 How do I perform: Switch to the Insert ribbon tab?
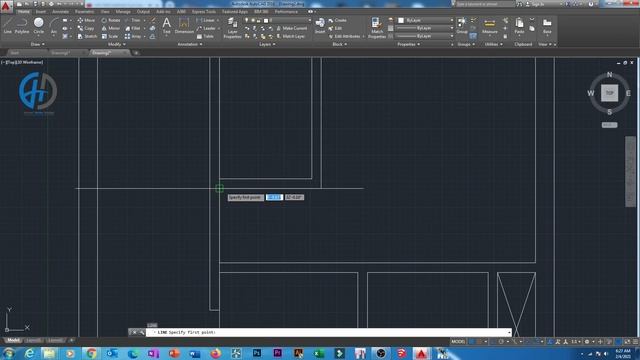(41, 11)
